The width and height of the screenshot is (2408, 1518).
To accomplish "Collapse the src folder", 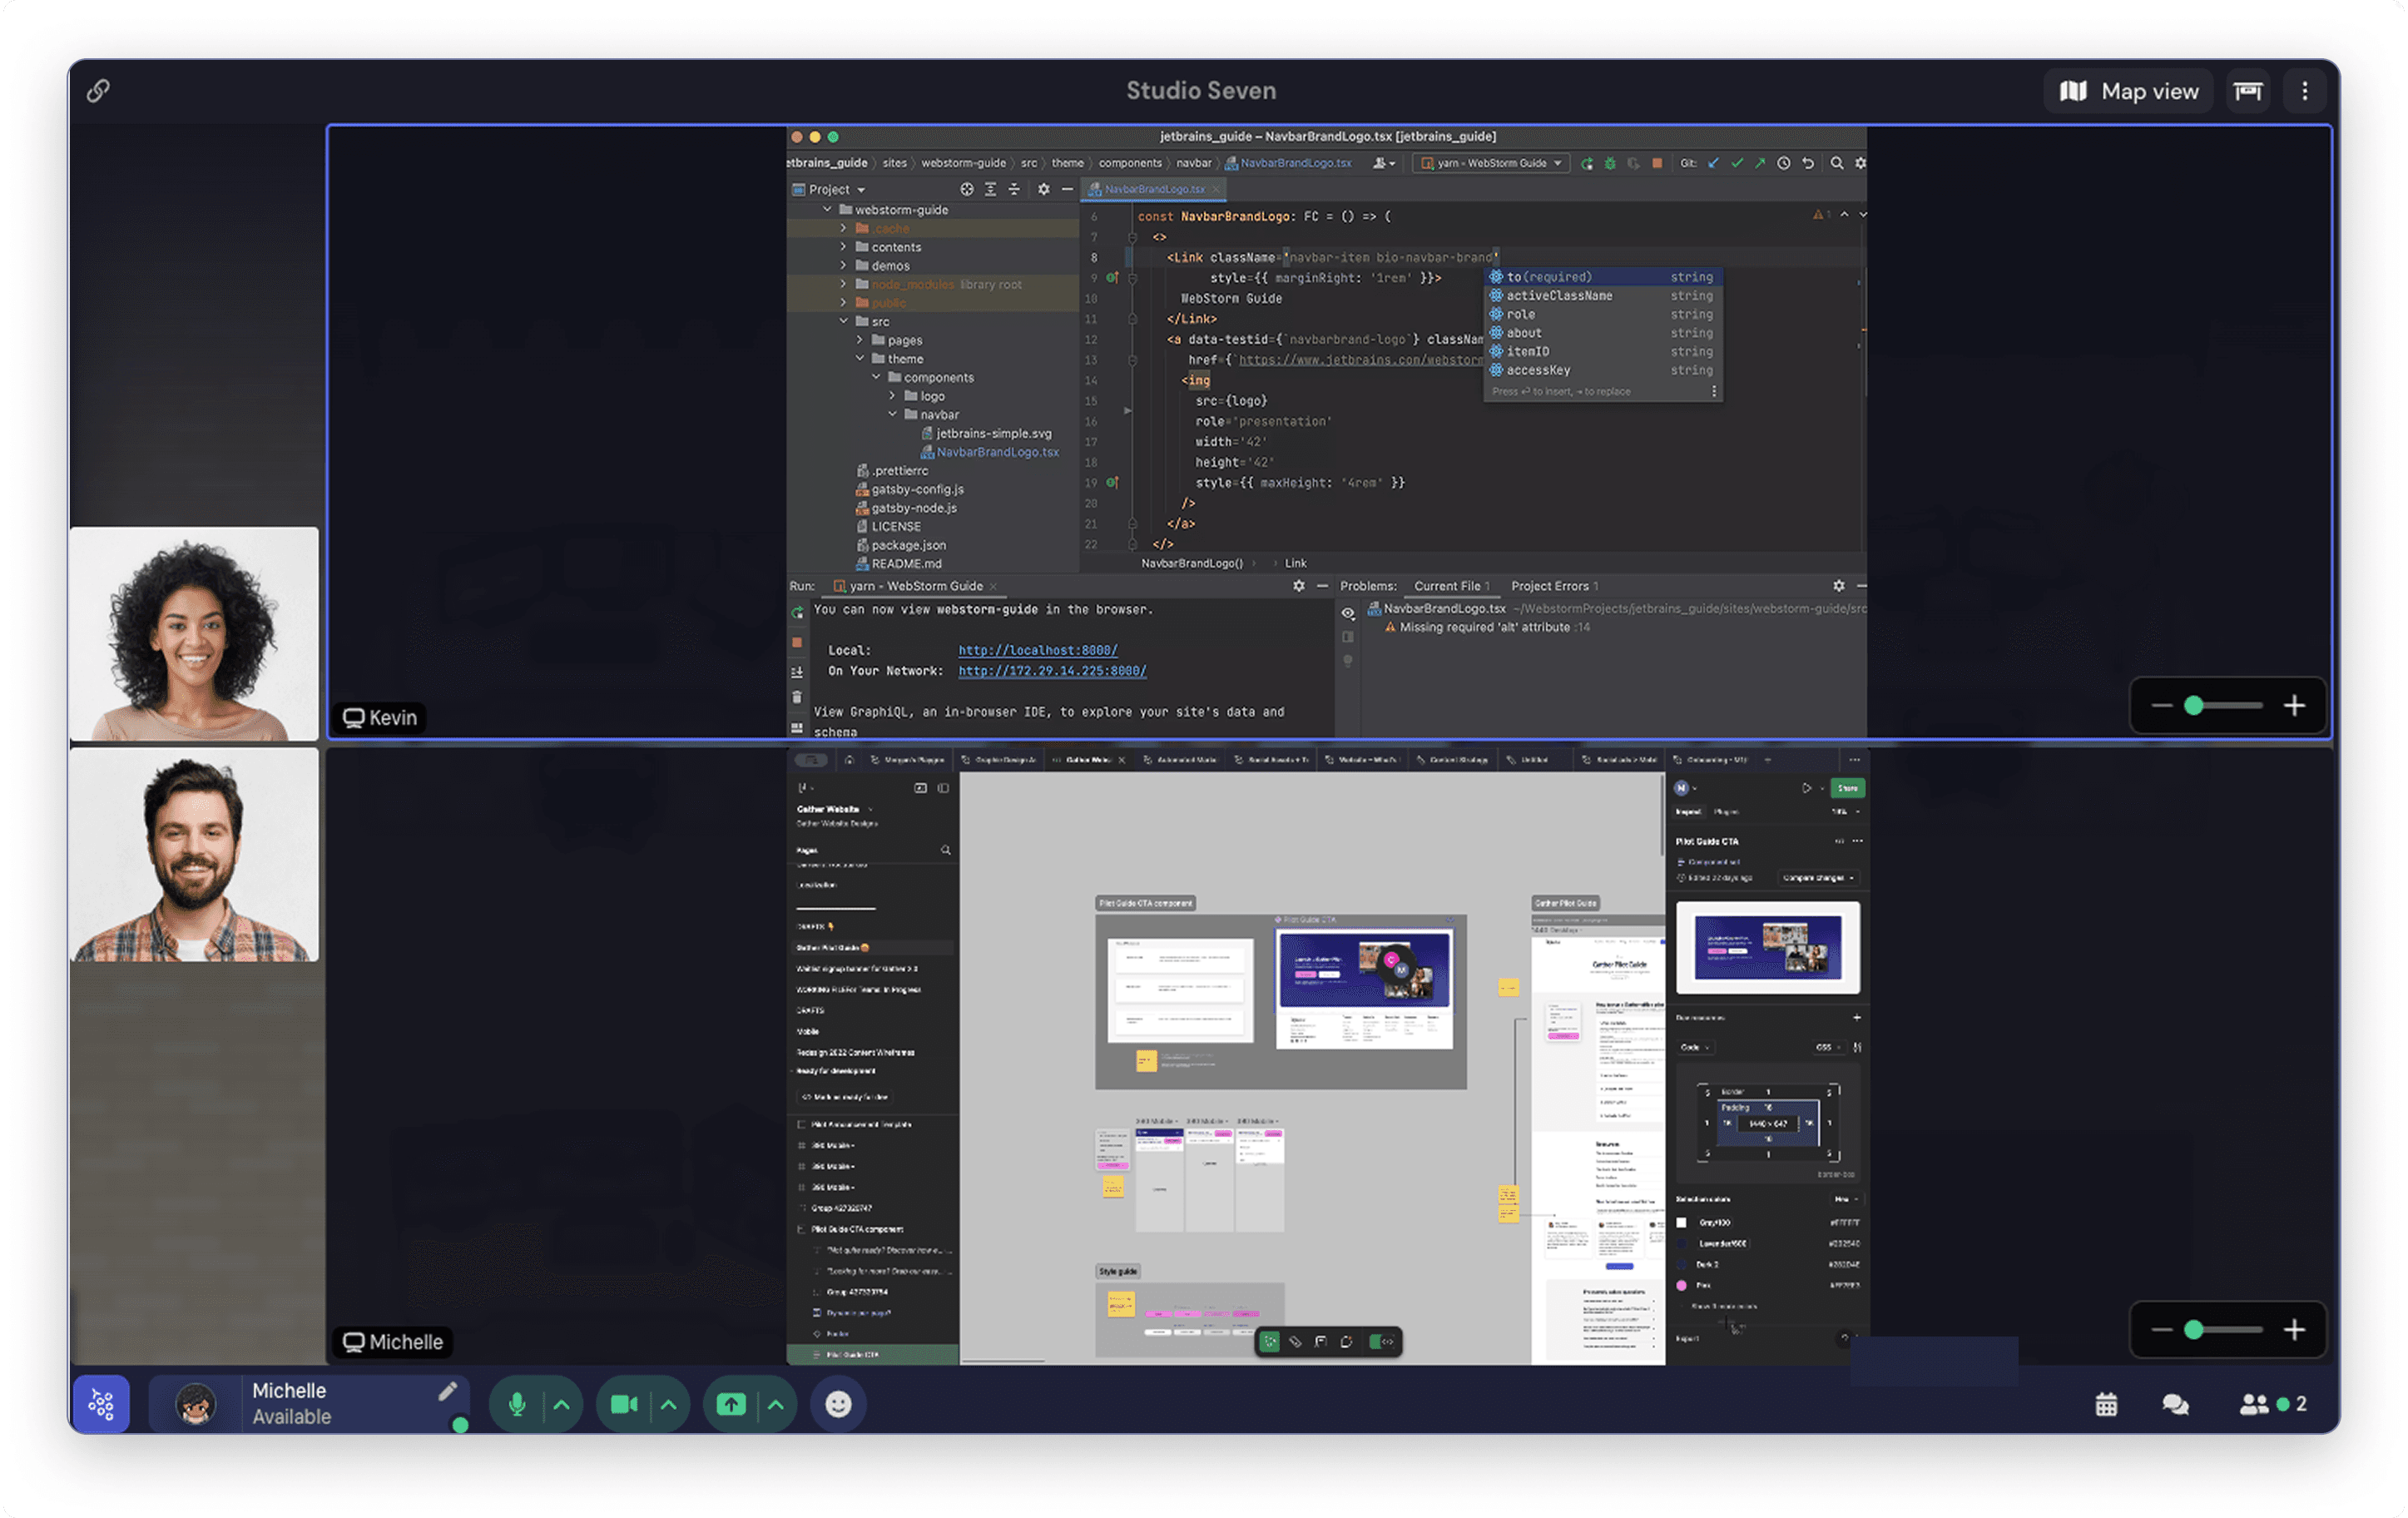I will [x=843, y=321].
